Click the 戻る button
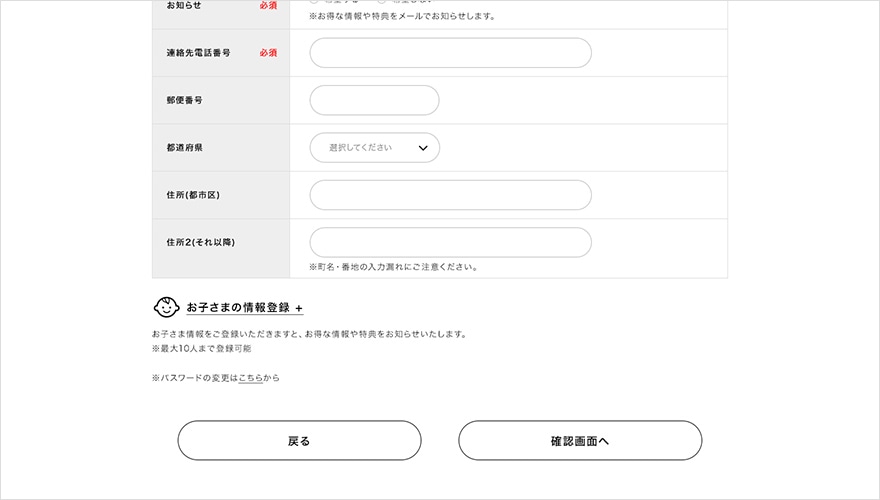Screen dimensions: 880x500 point(299,441)
